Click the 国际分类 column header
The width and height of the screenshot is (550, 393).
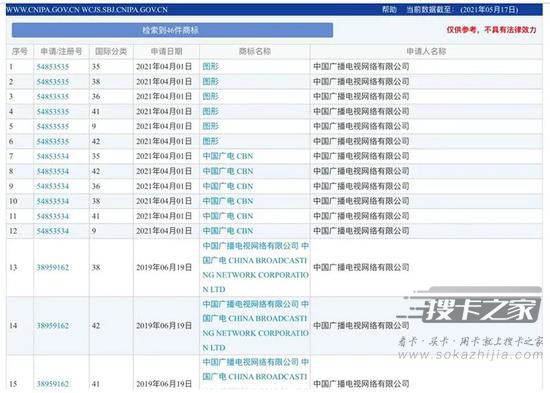pyautogui.click(x=111, y=52)
